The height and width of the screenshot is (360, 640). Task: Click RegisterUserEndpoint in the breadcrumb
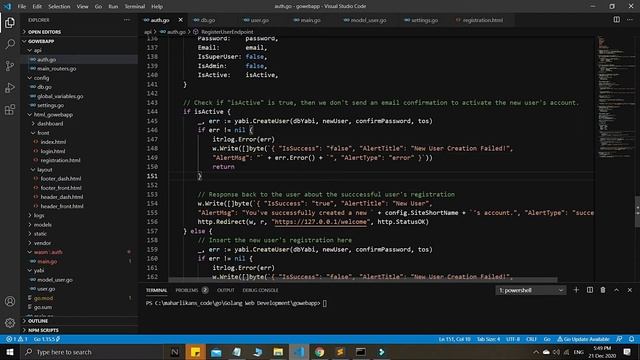tap(227, 32)
